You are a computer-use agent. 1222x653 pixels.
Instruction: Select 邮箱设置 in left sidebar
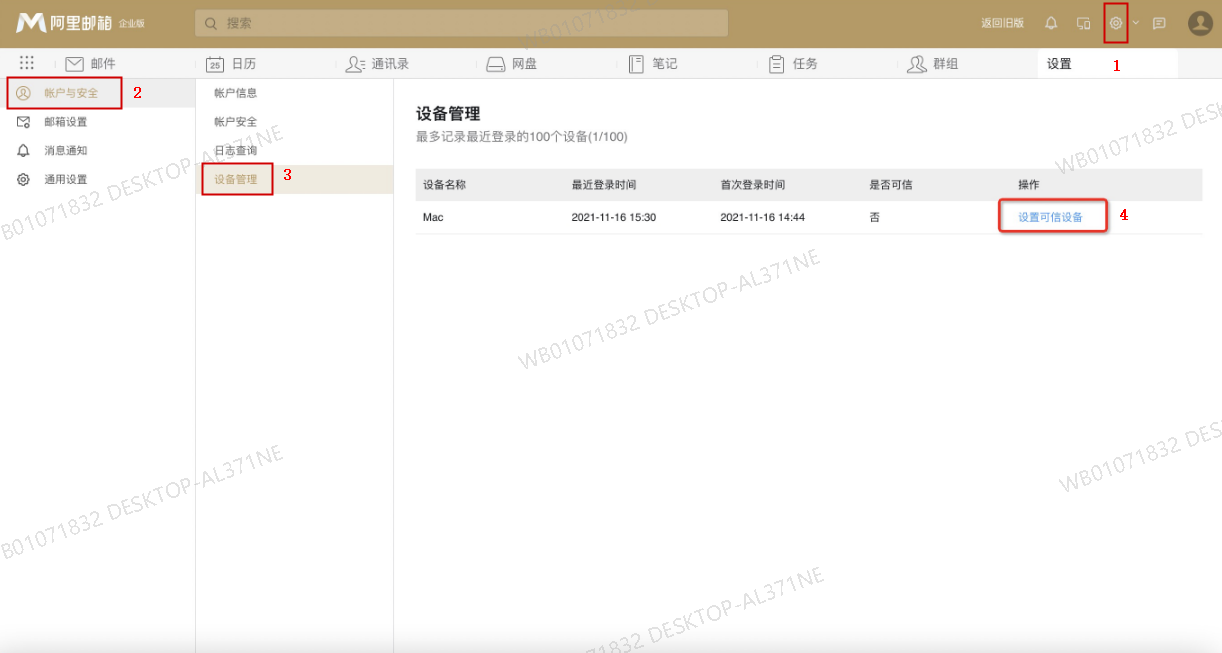65,122
